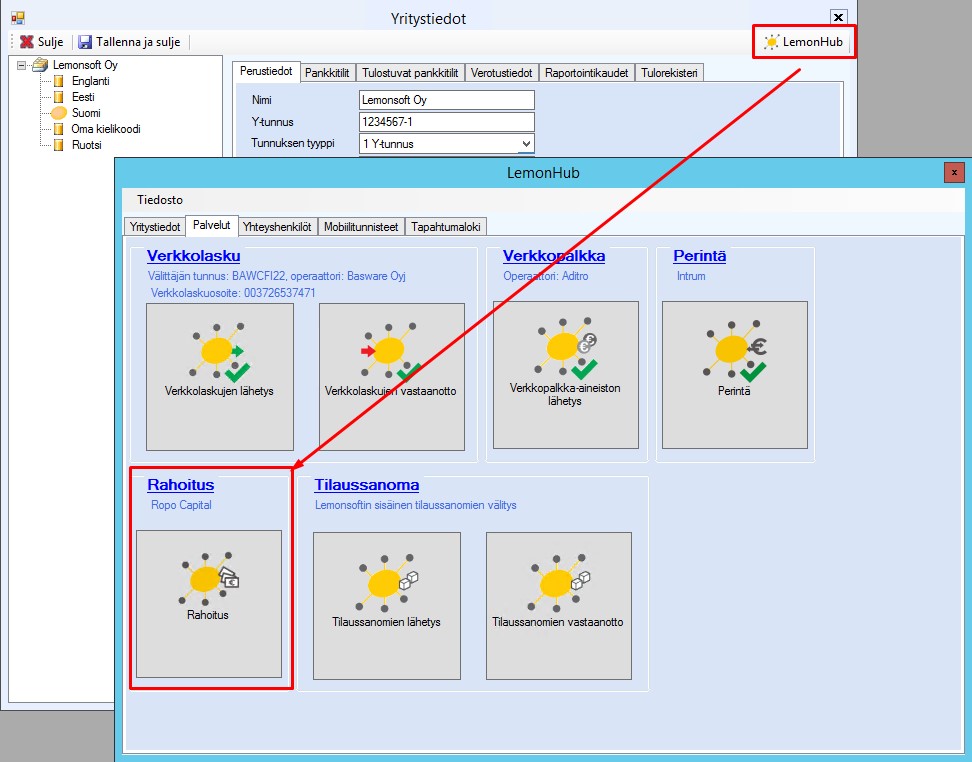This screenshot has height=762, width=972.
Task: Select Ruotsi in the language tree
Action: [87, 145]
